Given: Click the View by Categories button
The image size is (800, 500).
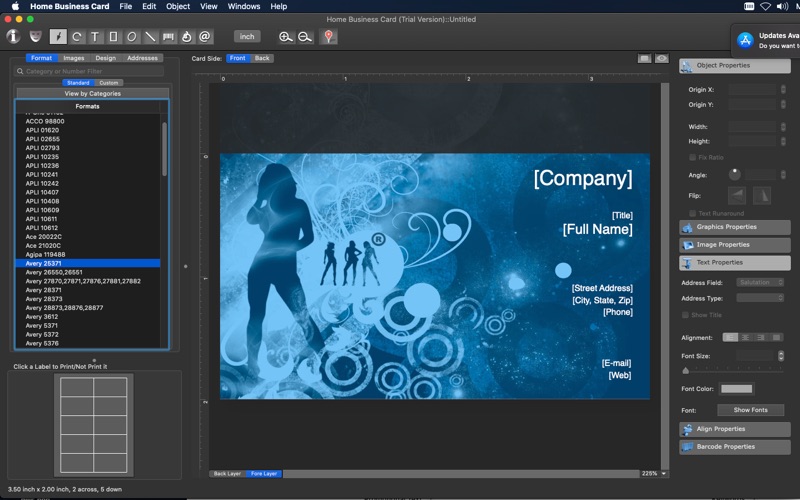Looking at the screenshot, I should (x=92, y=93).
